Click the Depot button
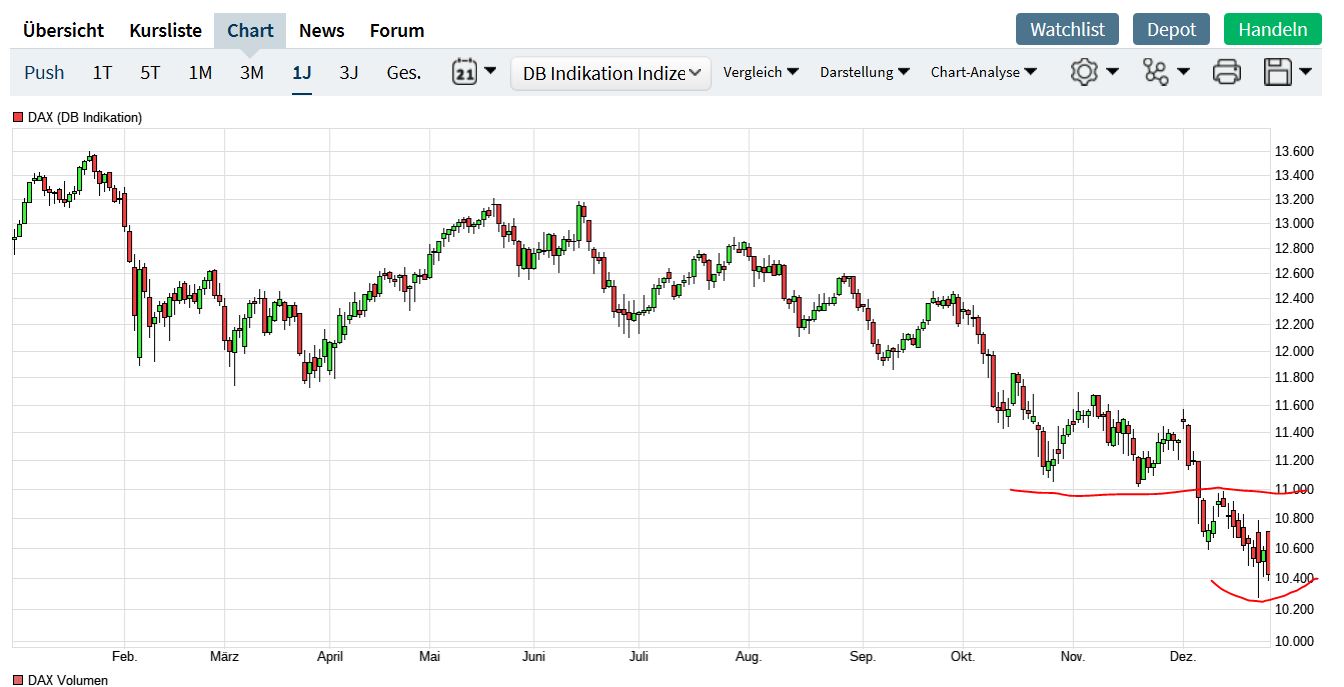 point(1171,29)
